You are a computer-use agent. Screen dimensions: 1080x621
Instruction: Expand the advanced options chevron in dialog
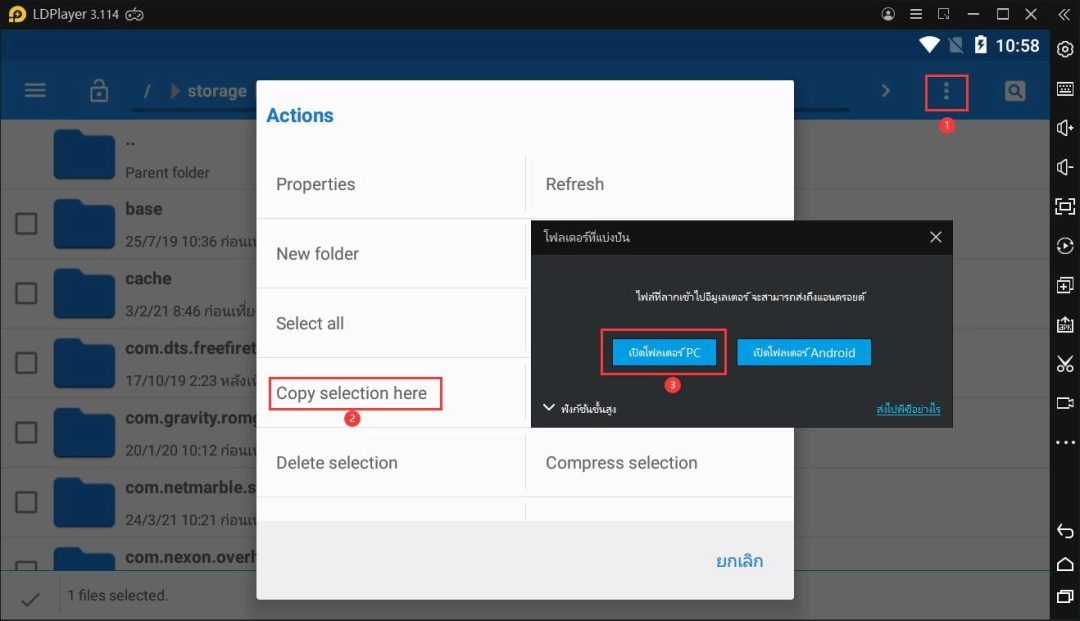[x=548, y=408]
